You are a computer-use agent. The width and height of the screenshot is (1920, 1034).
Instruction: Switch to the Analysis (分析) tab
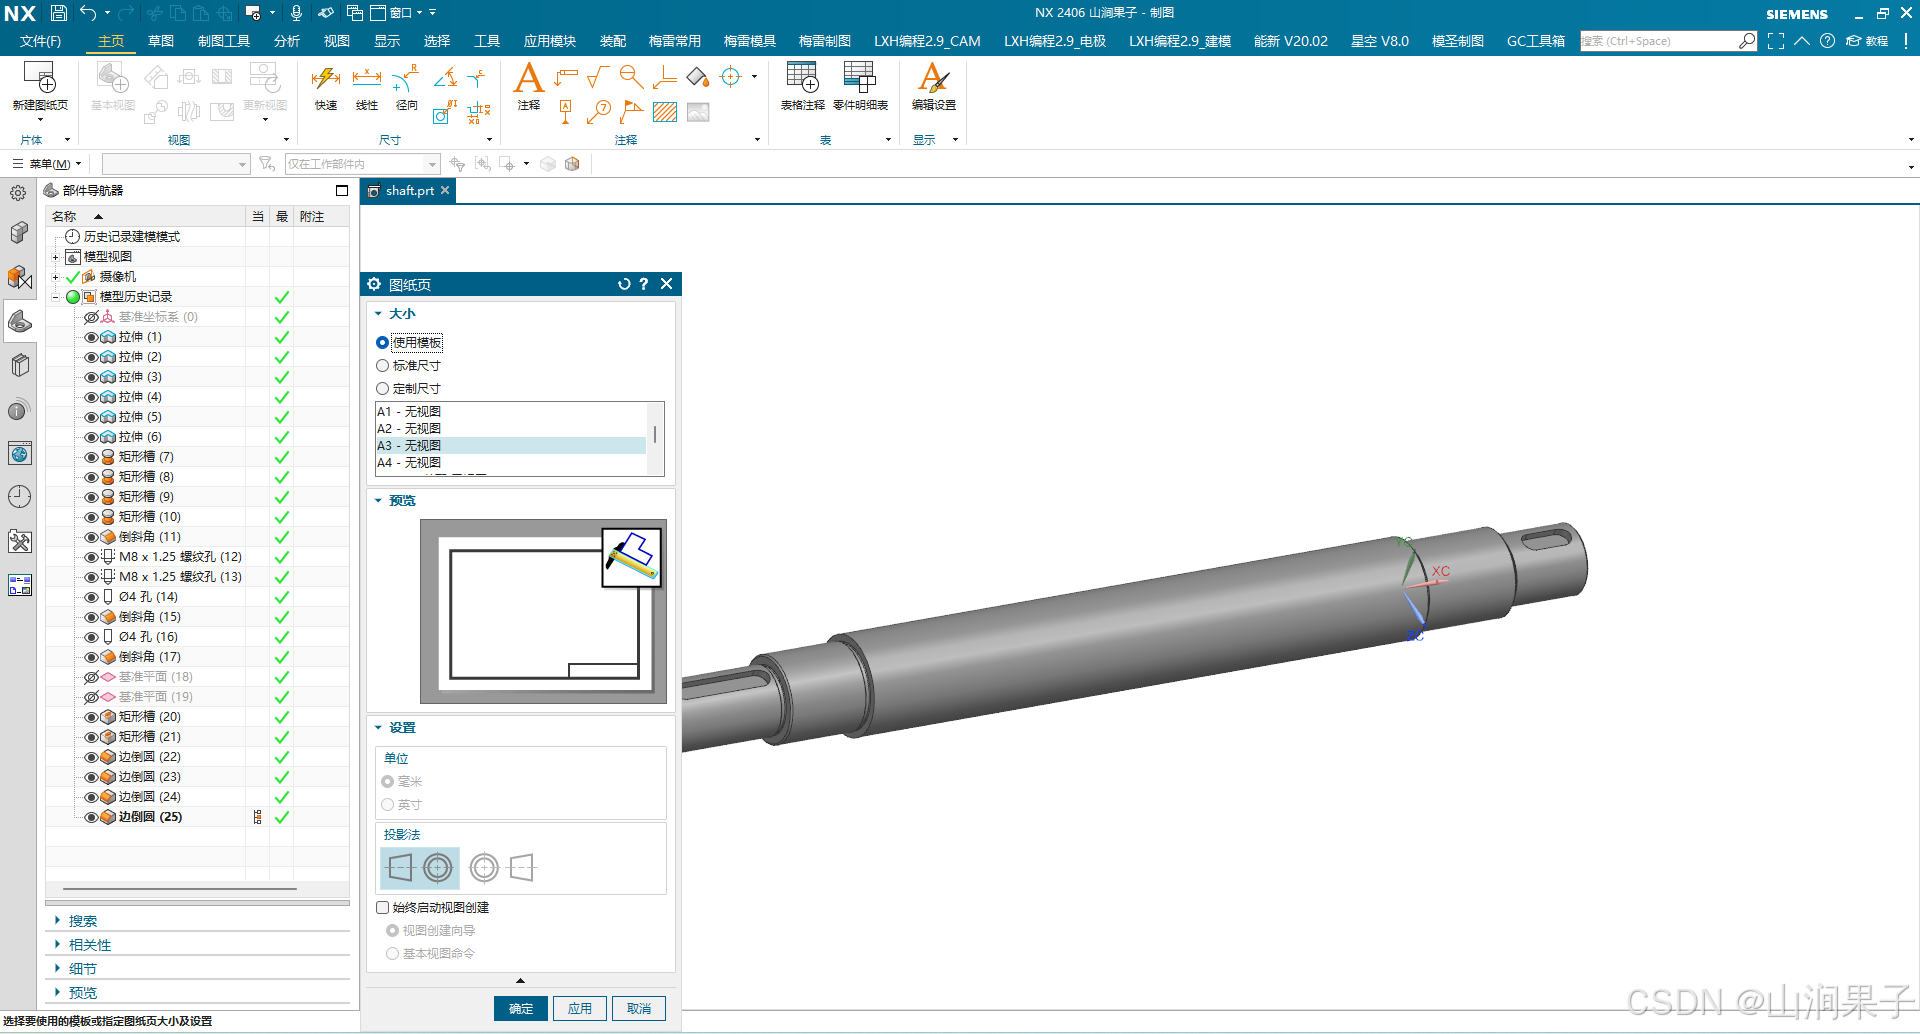[287, 41]
